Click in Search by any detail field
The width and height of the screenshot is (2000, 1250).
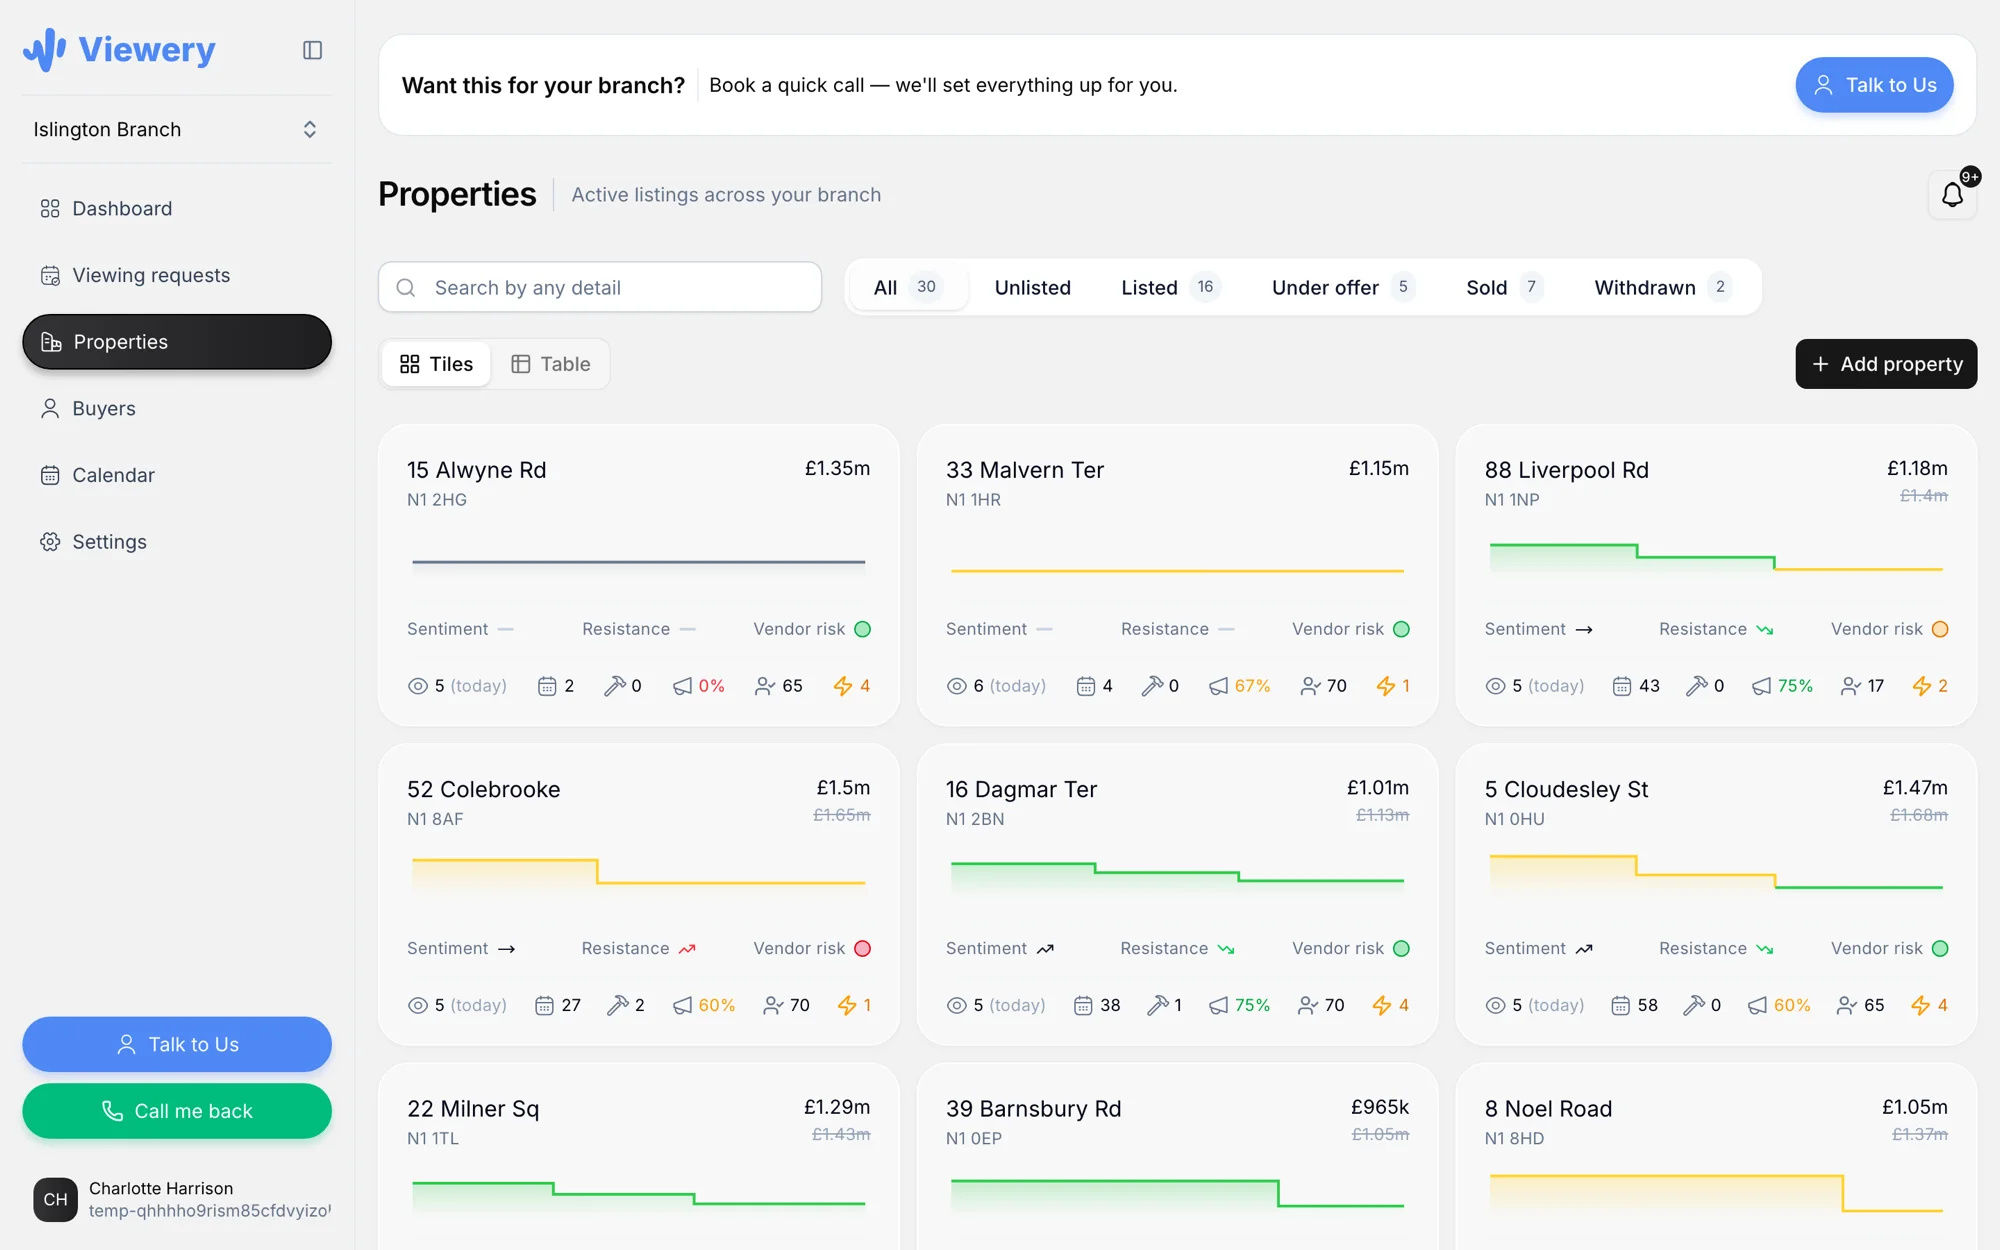pyautogui.click(x=600, y=288)
